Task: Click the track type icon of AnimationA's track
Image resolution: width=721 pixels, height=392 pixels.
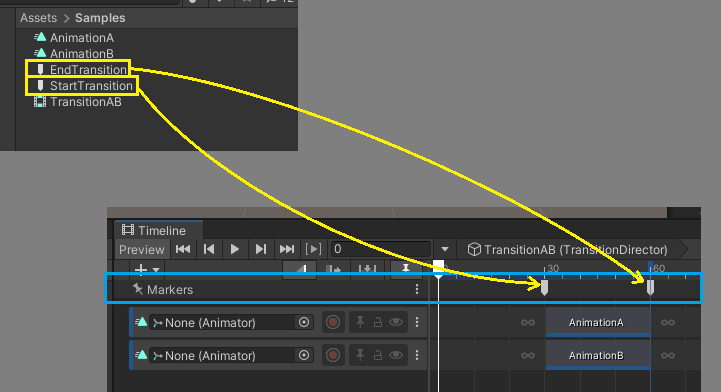Action: click(x=141, y=322)
